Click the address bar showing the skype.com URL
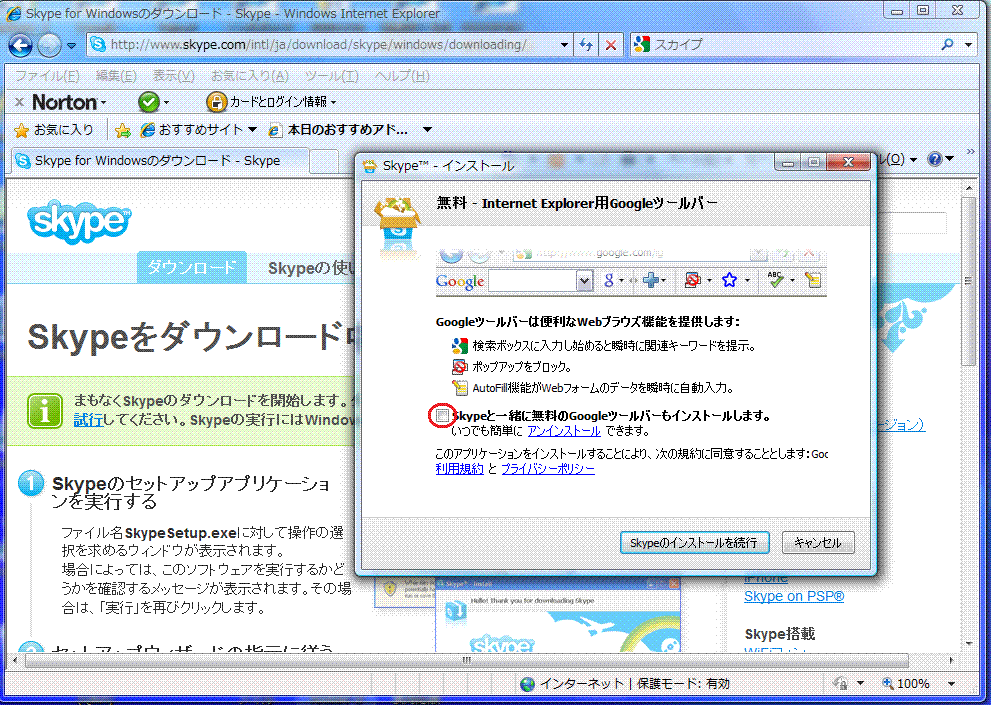 click(320, 45)
